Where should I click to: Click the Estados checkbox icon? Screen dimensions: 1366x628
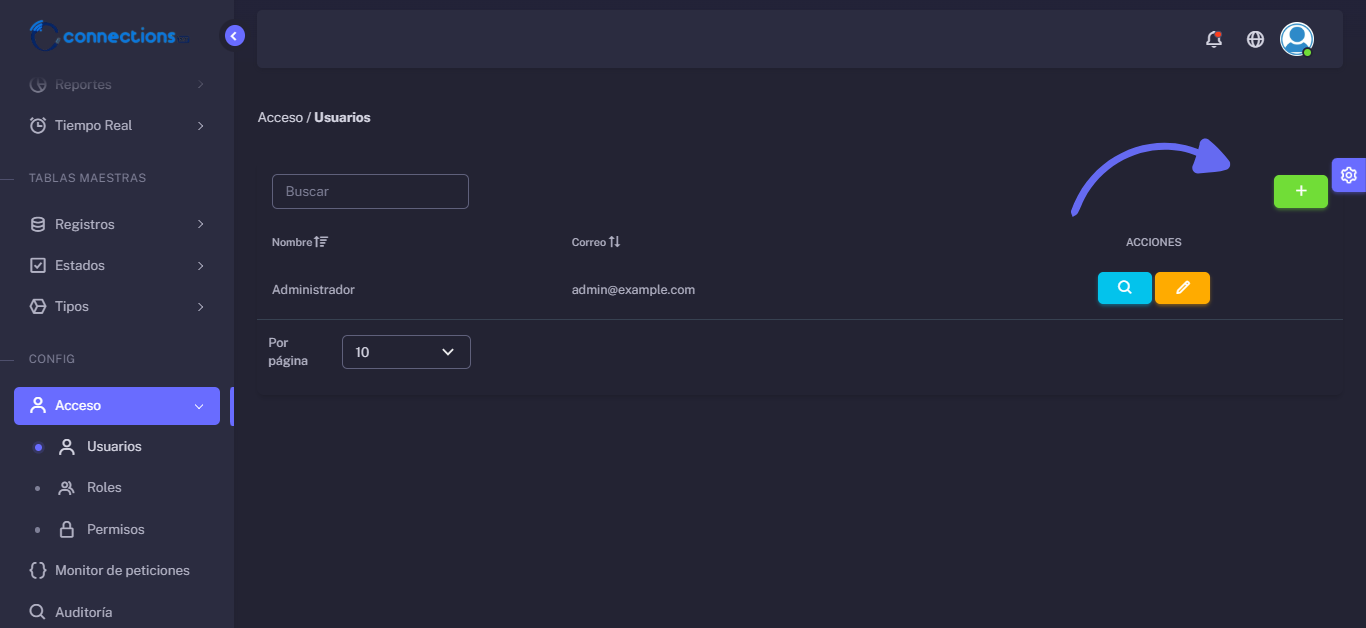pyautogui.click(x=38, y=265)
